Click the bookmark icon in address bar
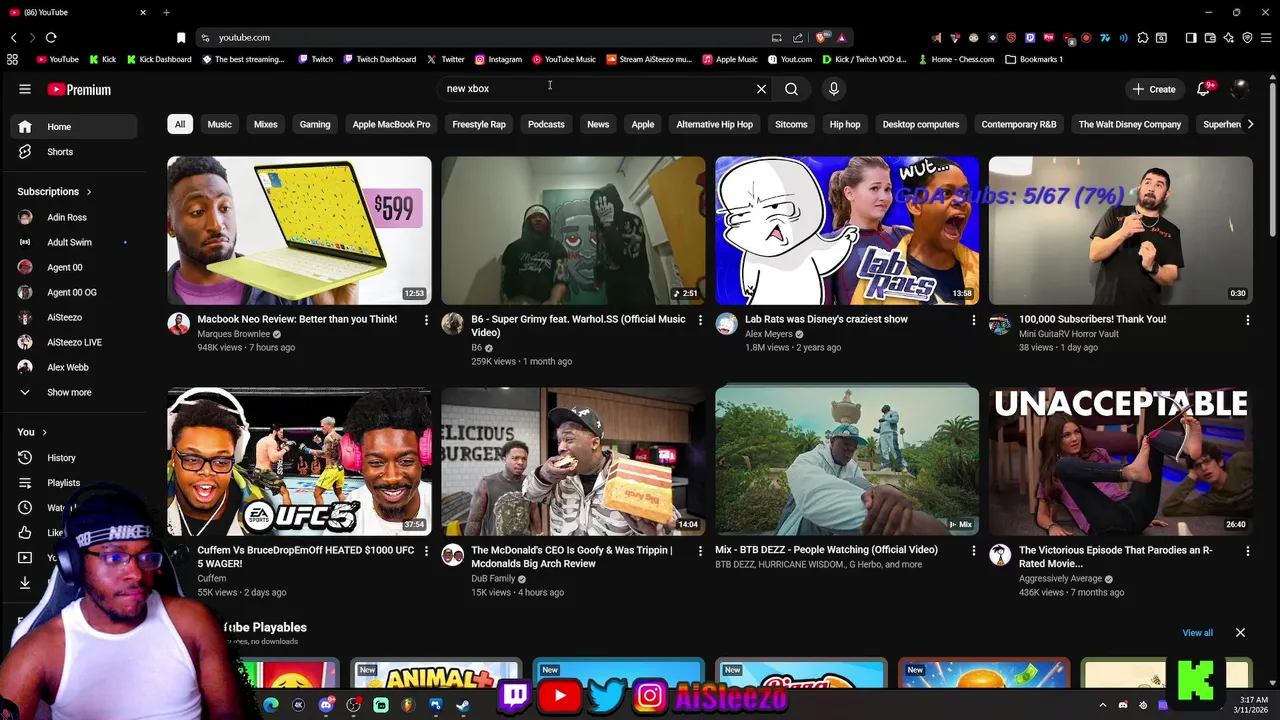The width and height of the screenshot is (1280, 720). [x=181, y=38]
